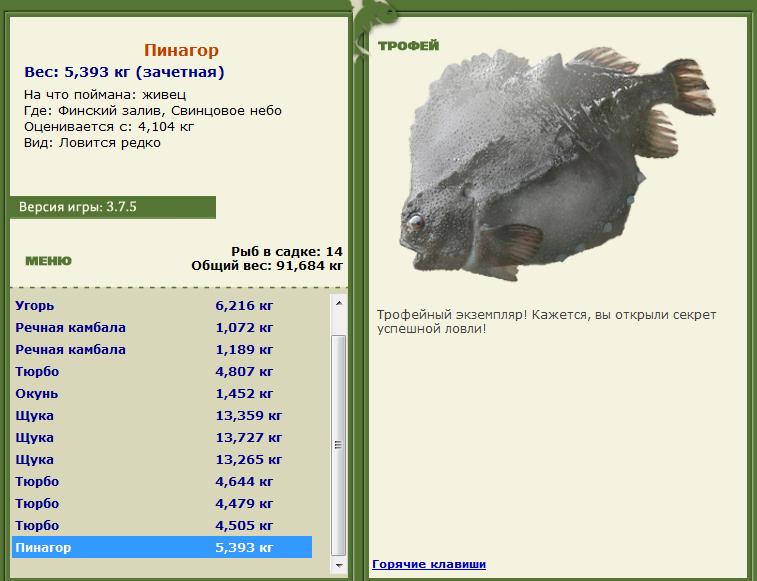
Task: Select Щука 13,265 кг entry
Action: click(x=162, y=459)
